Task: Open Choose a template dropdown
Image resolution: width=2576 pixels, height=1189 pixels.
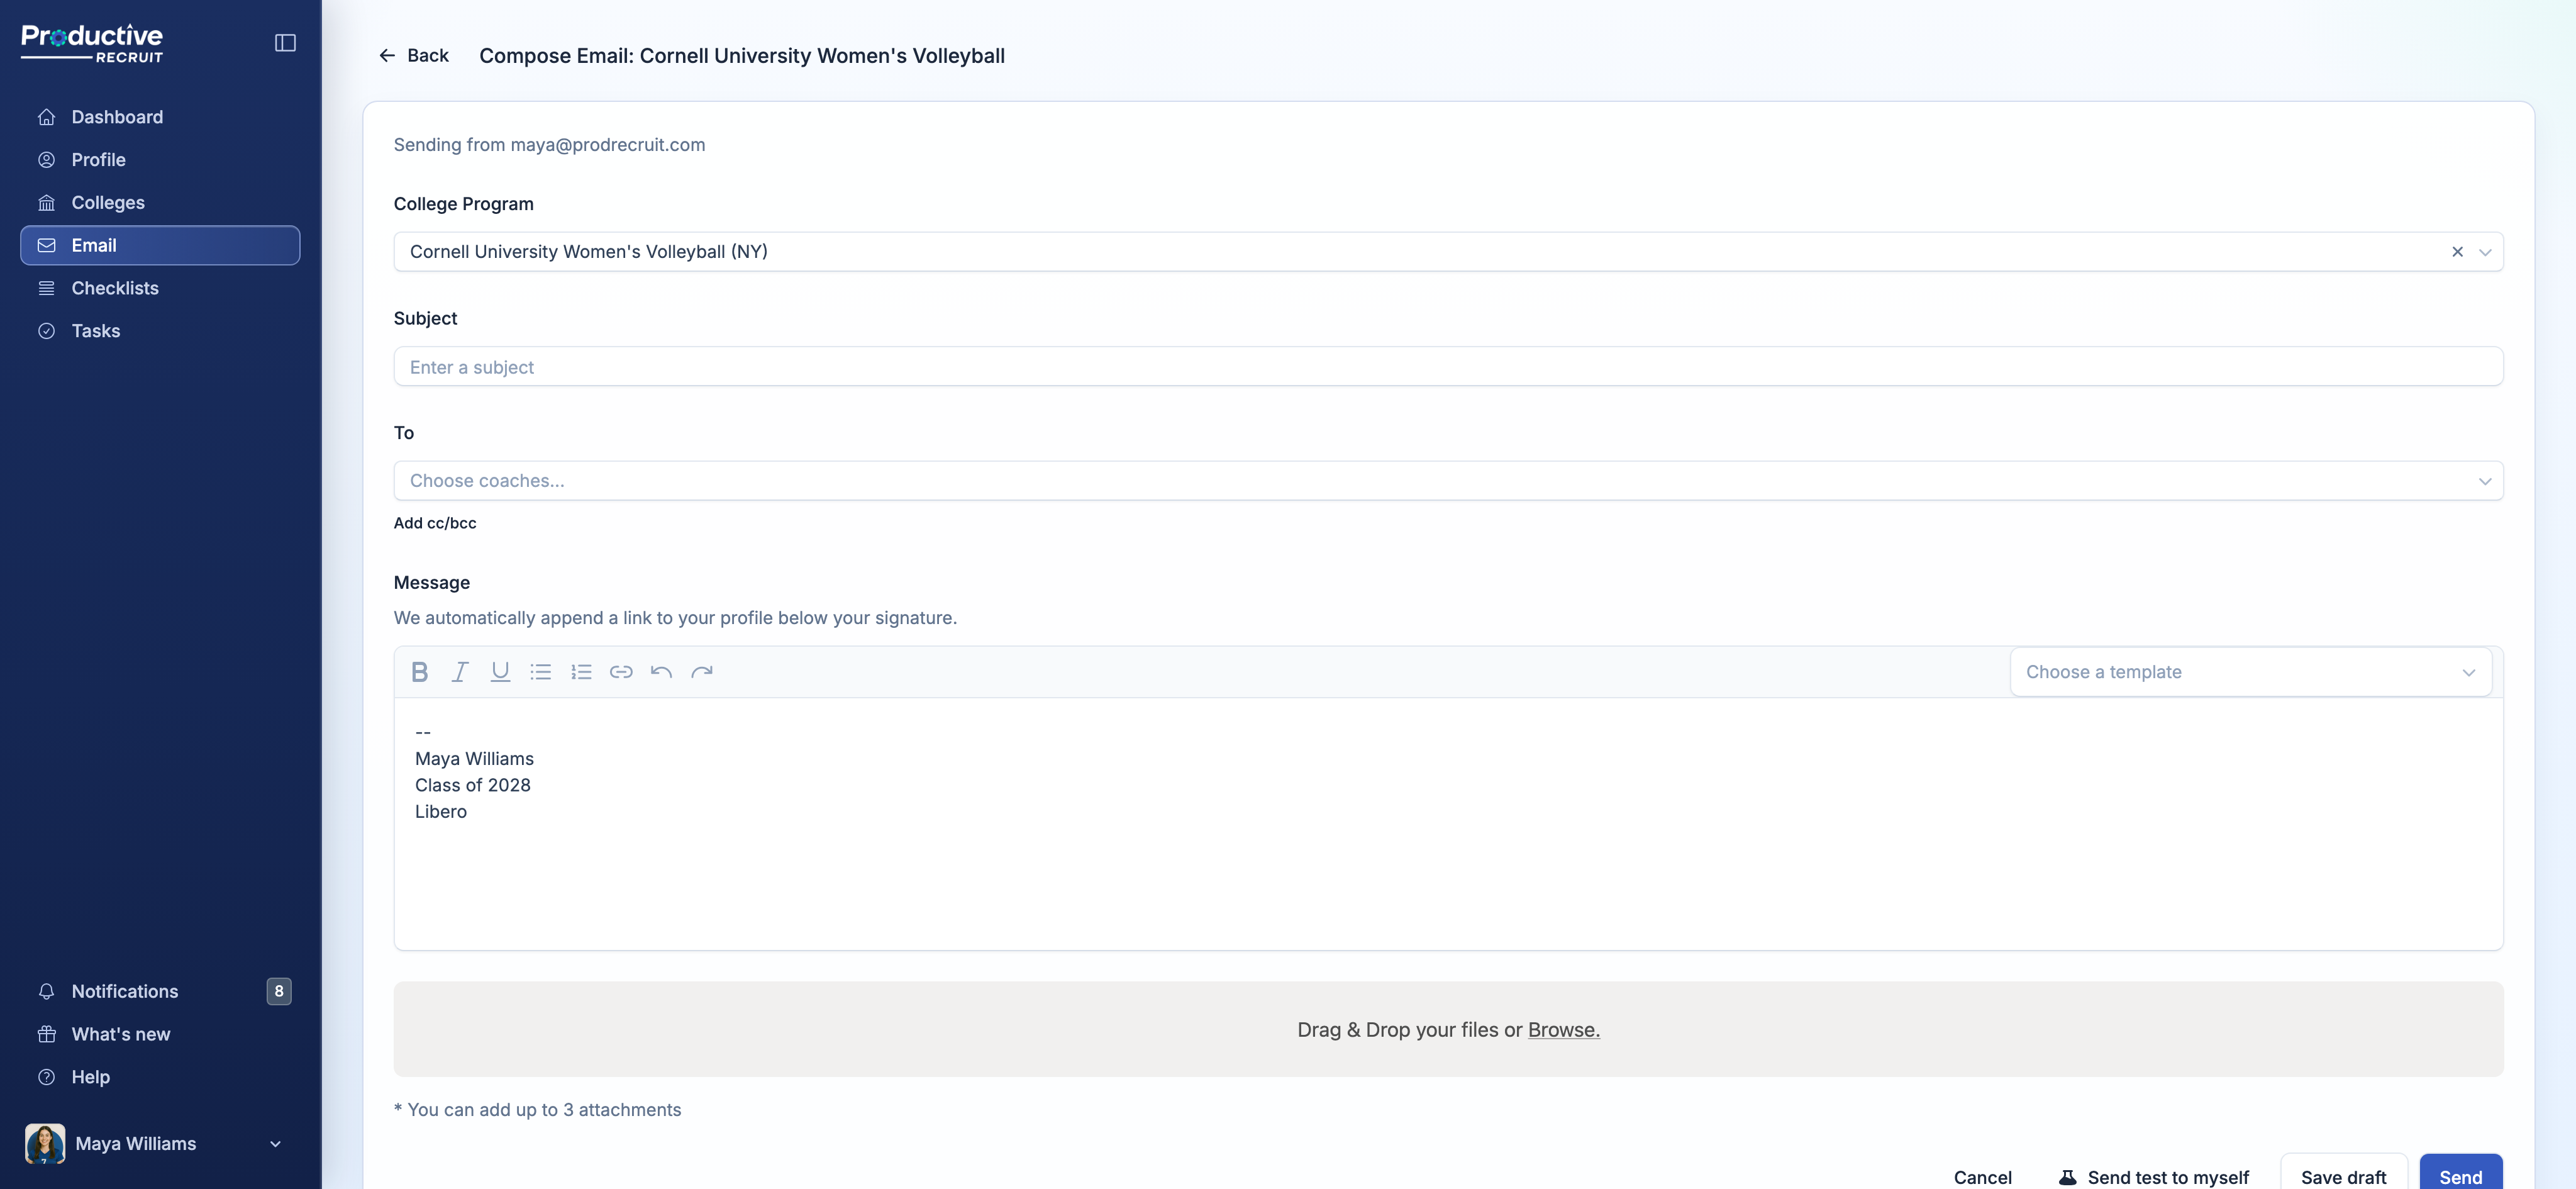Action: [2250, 672]
